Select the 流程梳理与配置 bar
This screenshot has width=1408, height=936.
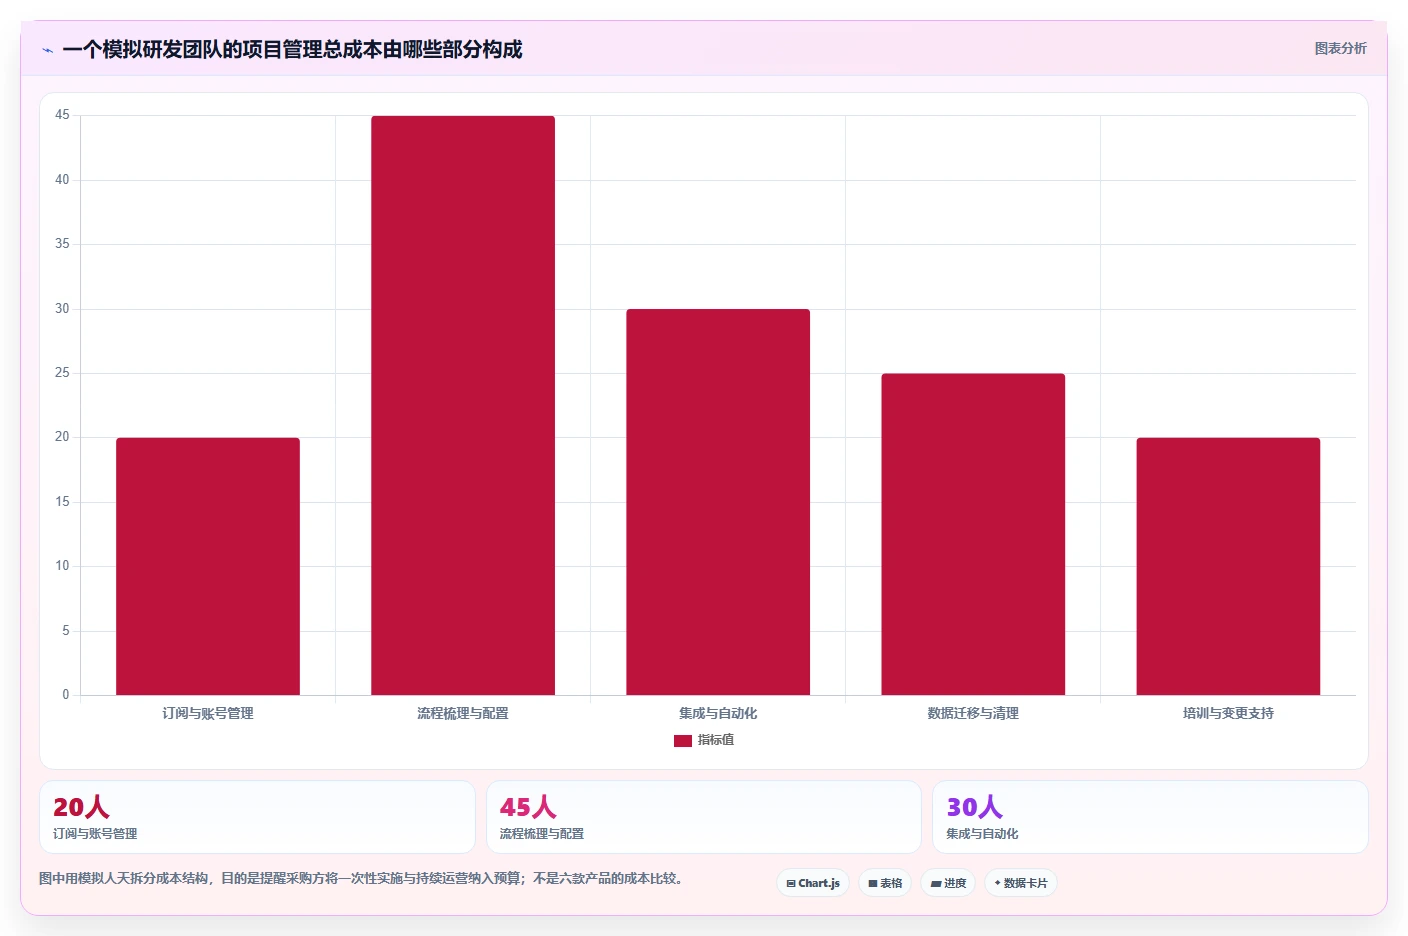pyautogui.click(x=463, y=405)
